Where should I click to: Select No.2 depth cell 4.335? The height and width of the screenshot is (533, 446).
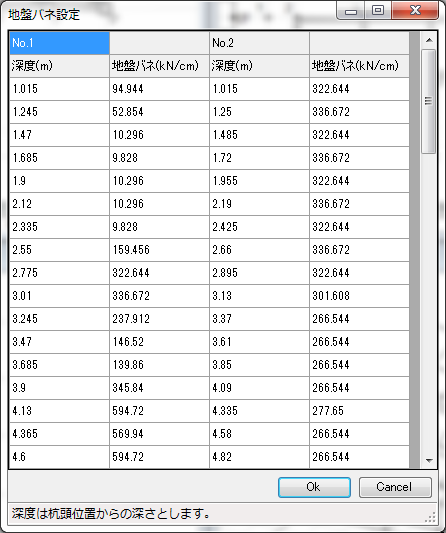(x=260, y=411)
